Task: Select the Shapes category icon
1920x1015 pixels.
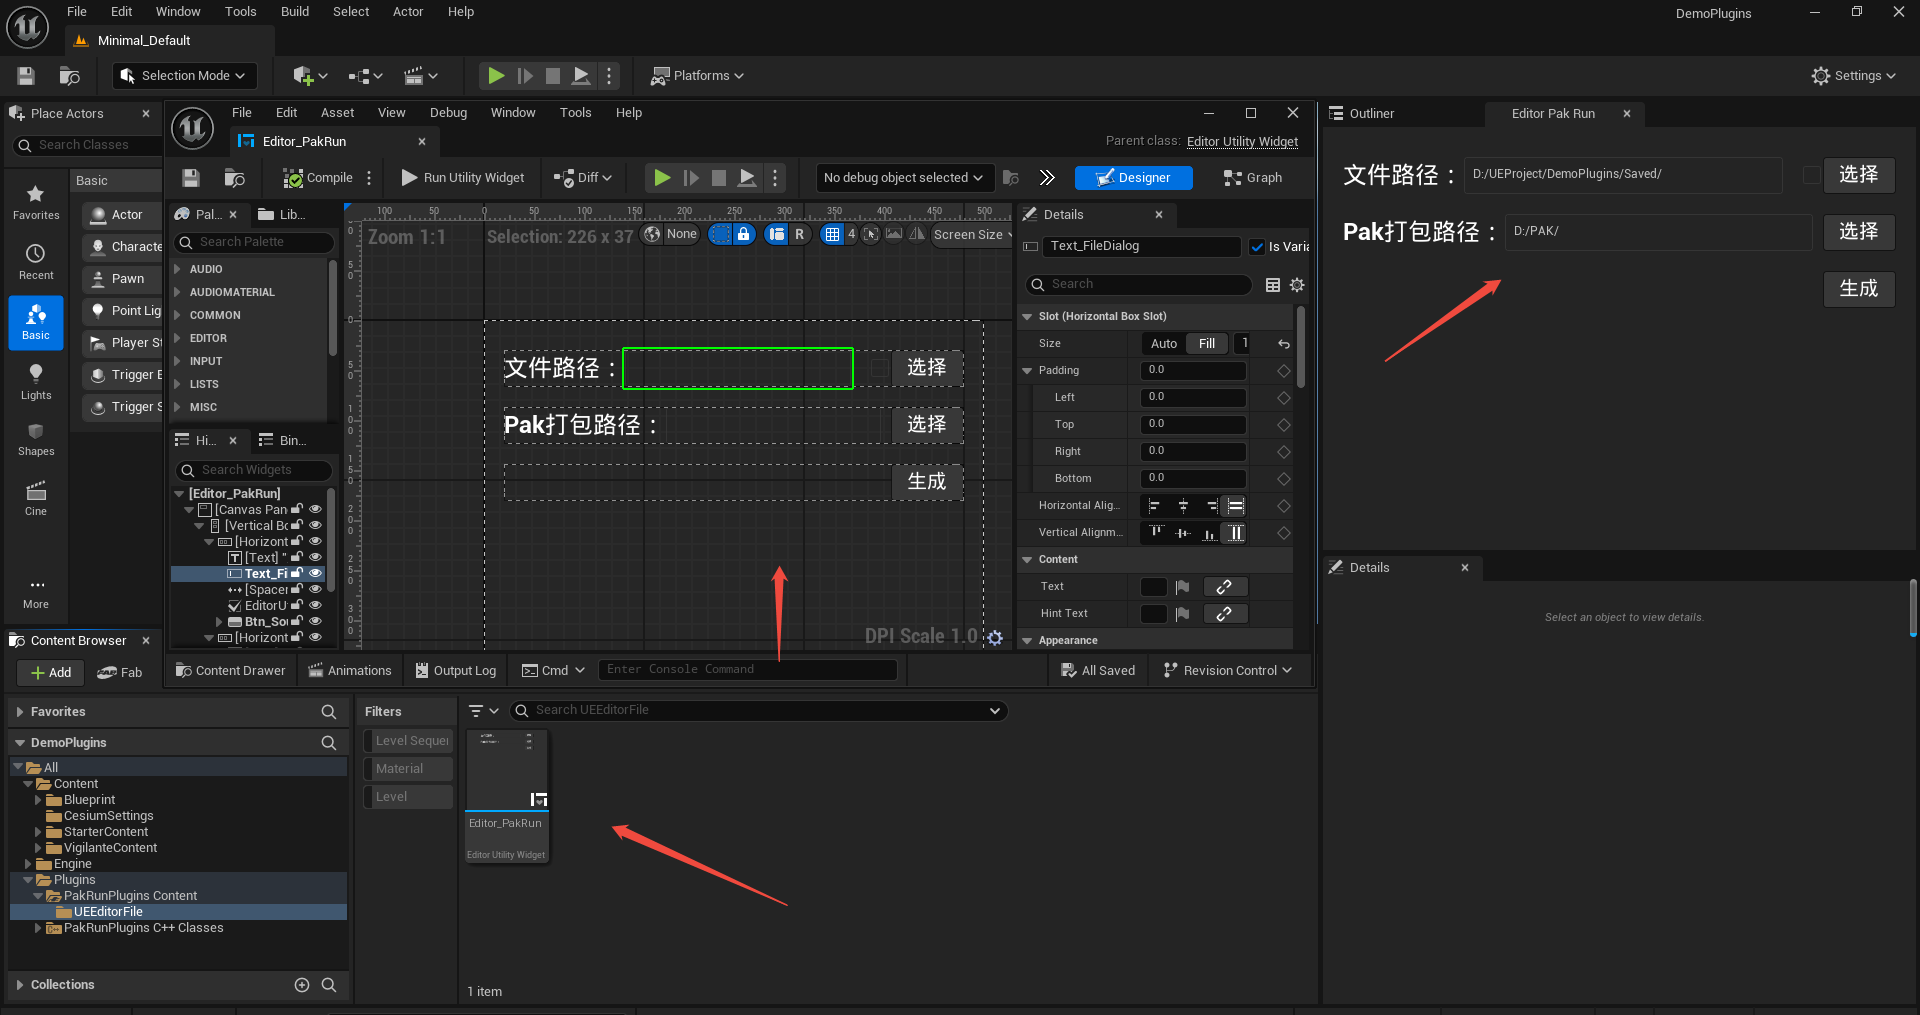Action: click(36, 438)
